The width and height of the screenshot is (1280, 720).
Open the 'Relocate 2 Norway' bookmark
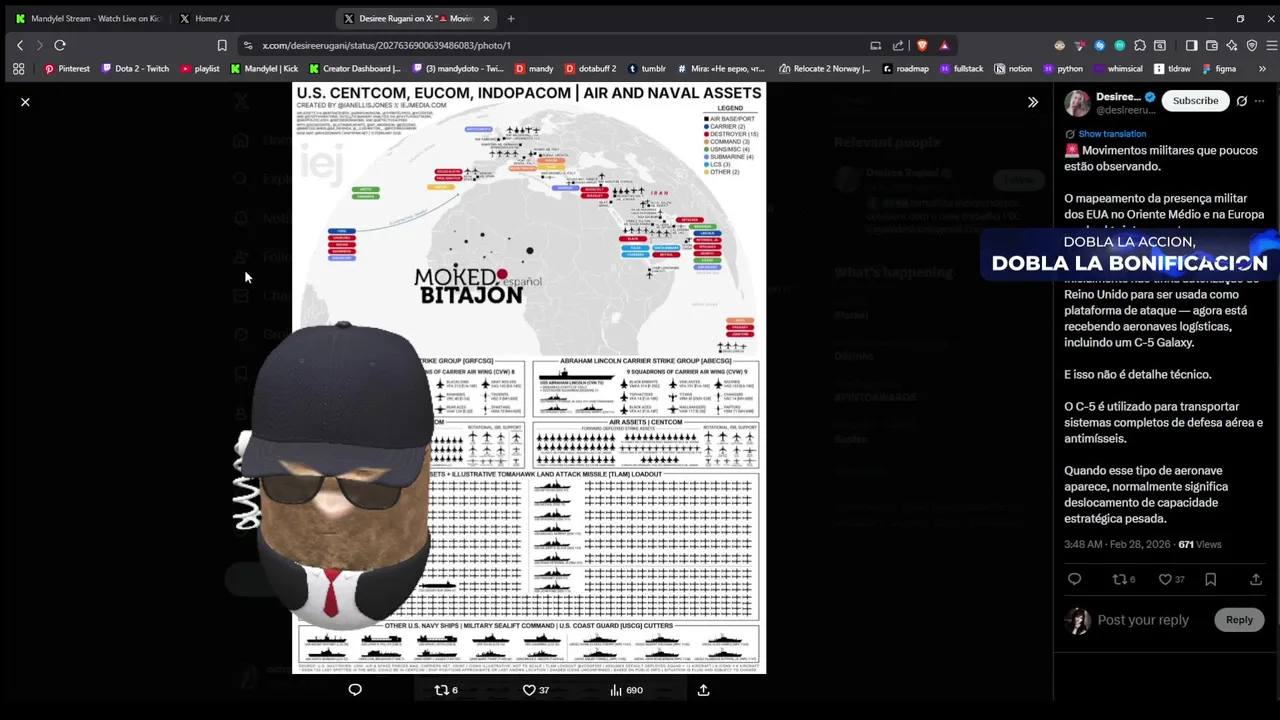point(825,69)
